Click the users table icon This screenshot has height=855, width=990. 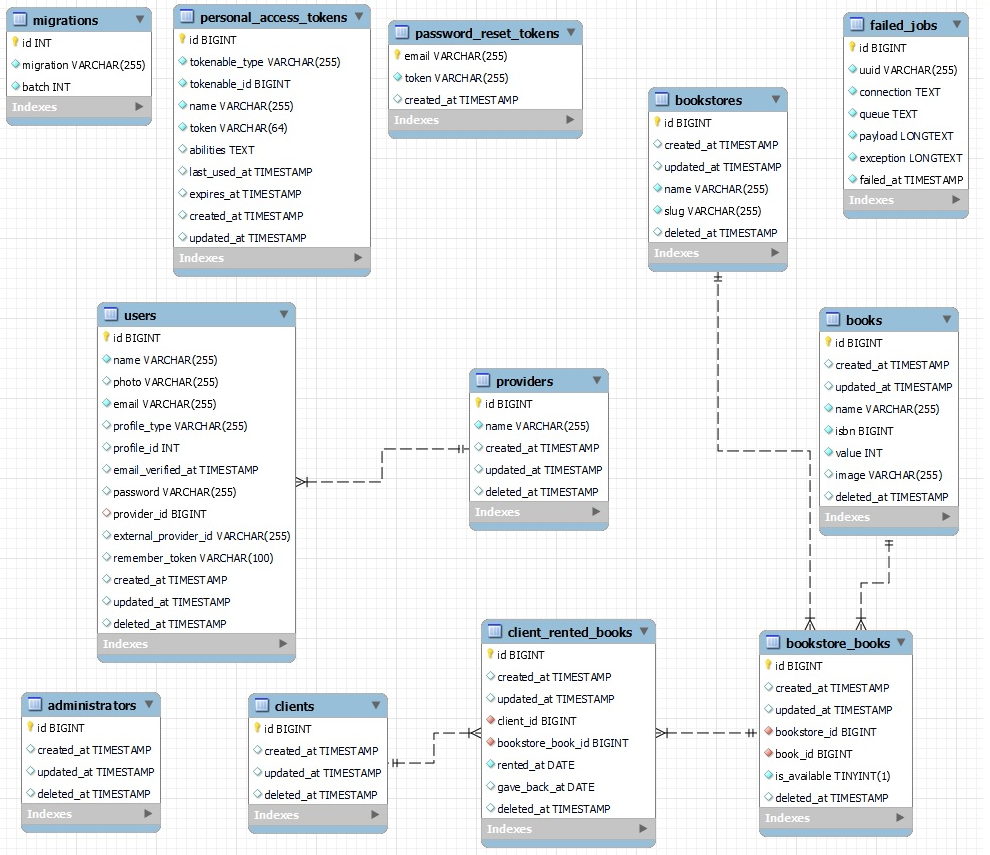110,314
